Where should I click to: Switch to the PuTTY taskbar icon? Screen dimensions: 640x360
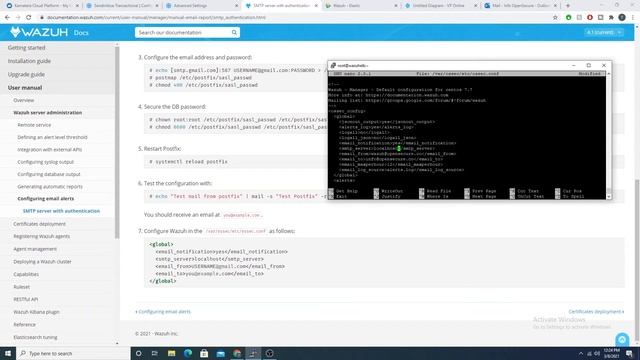[253, 353]
